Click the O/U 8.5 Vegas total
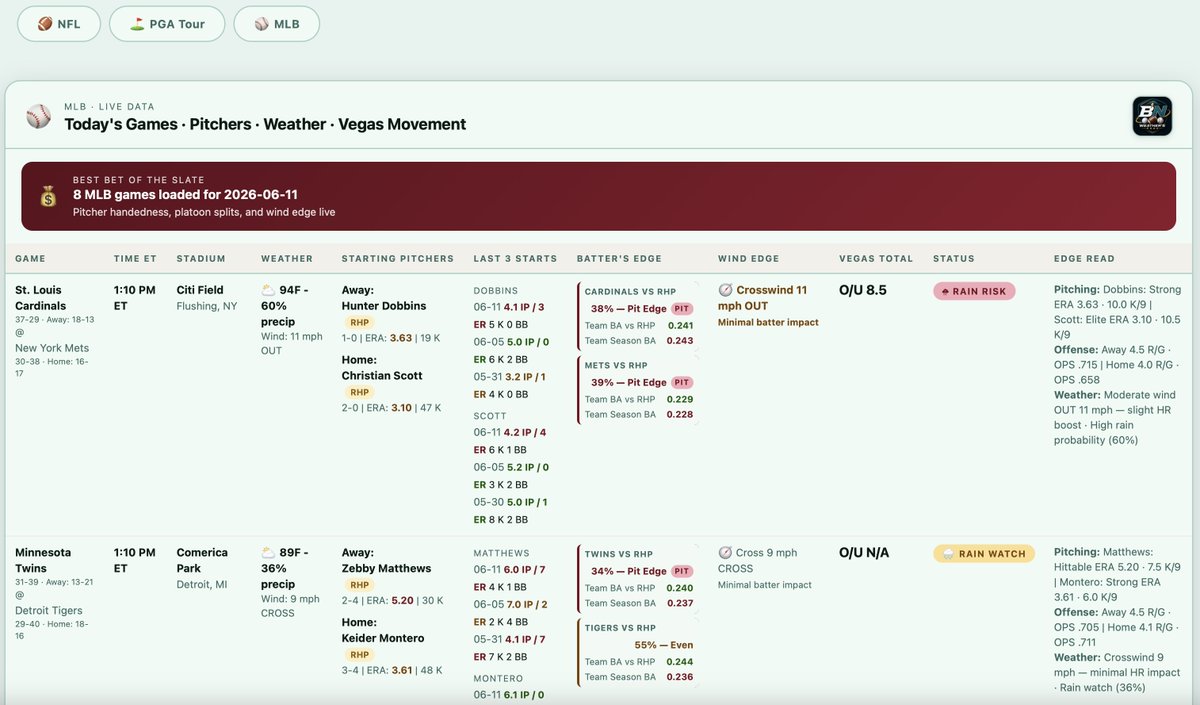The width and height of the screenshot is (1200, 705). click(864, 290)
